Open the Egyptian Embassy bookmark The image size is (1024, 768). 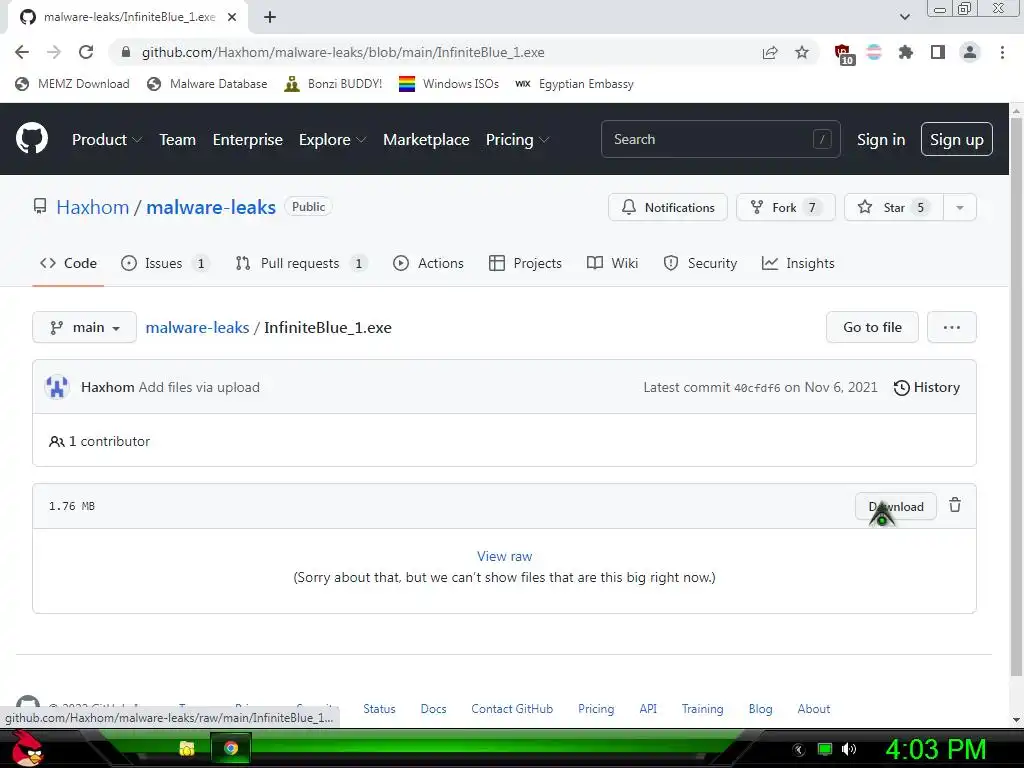(x=575, y=84)
